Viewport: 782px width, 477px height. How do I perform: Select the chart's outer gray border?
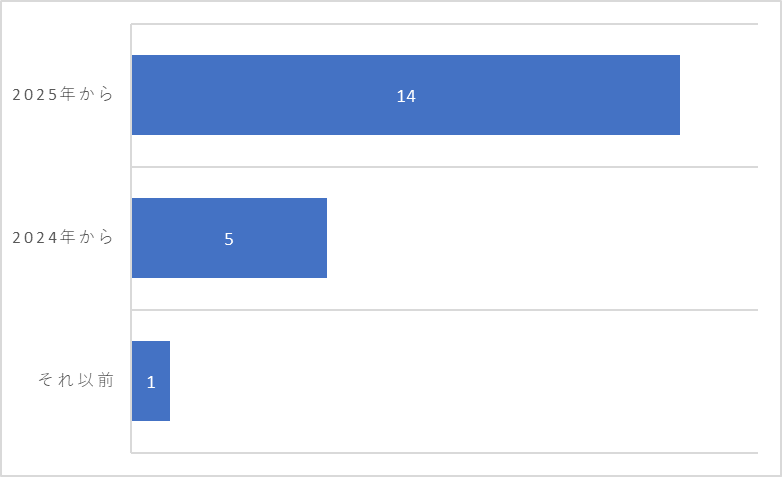tap(391, 1)
